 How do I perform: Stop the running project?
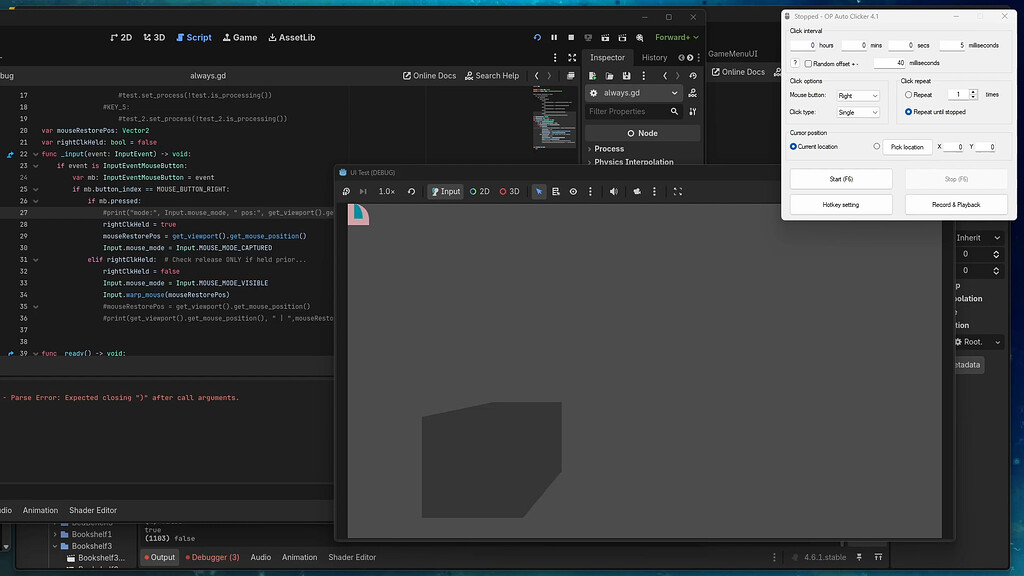(571, 38)
